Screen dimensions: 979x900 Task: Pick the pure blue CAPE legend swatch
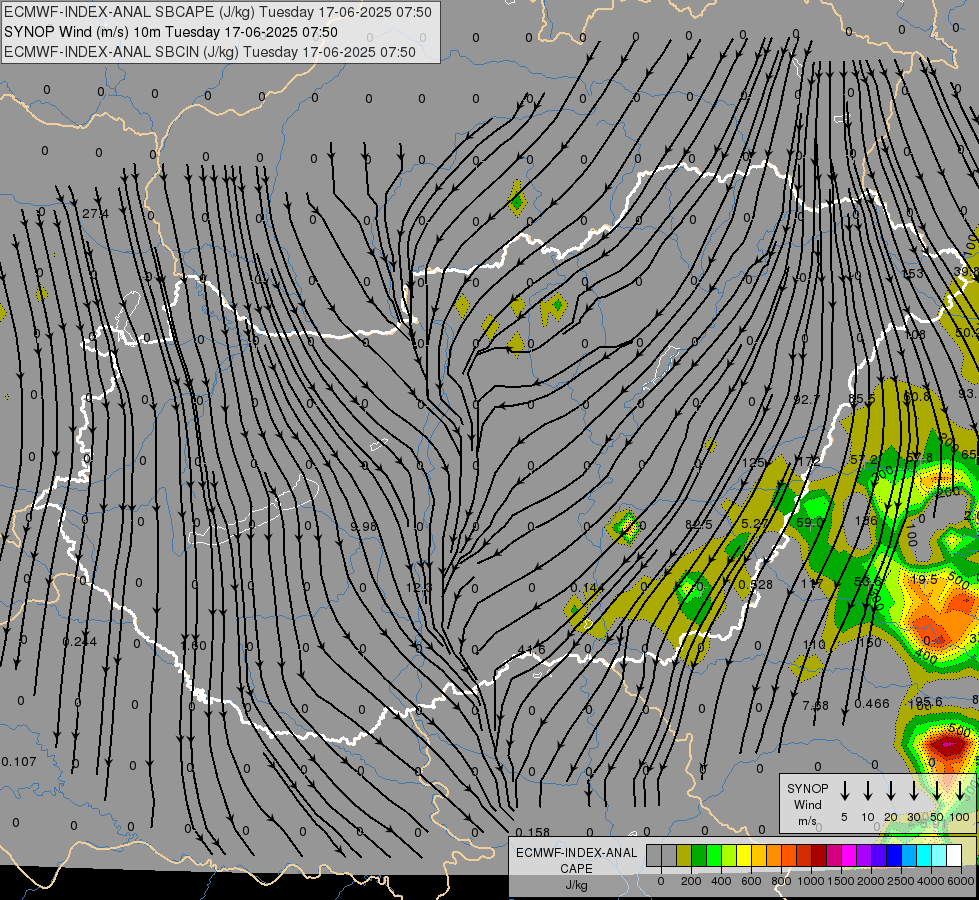893,855
